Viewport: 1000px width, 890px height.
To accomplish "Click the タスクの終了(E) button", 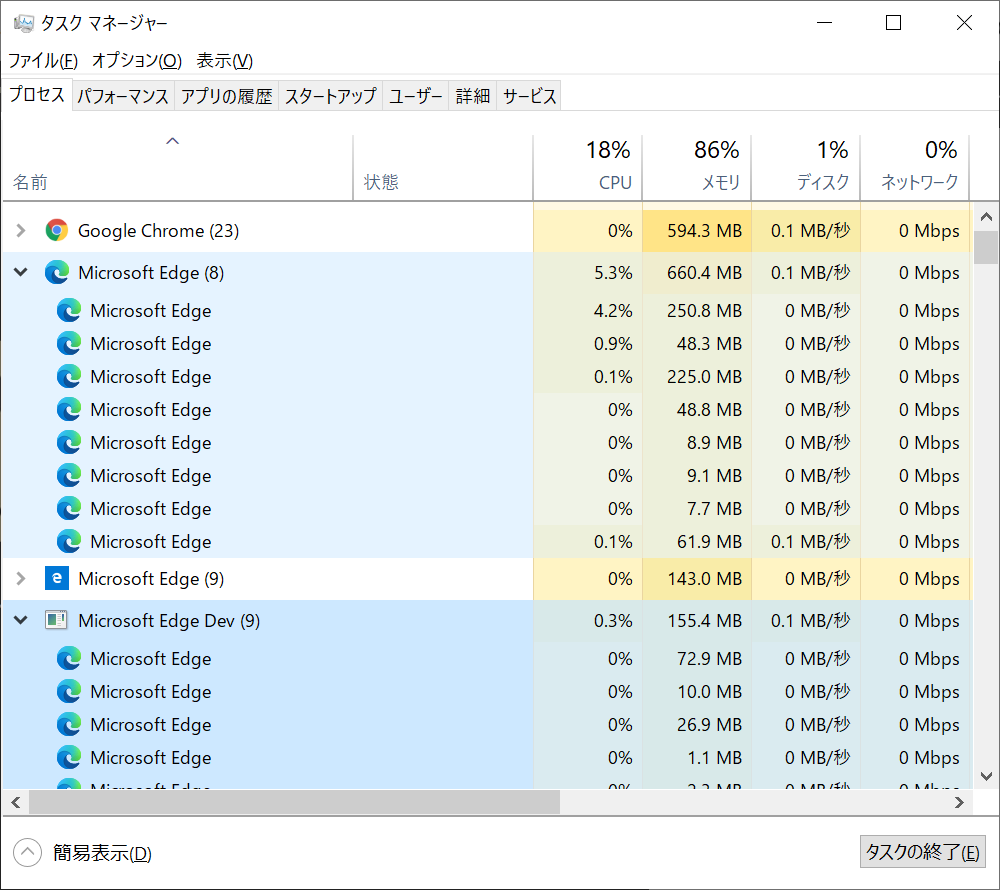I will (922, 852).
